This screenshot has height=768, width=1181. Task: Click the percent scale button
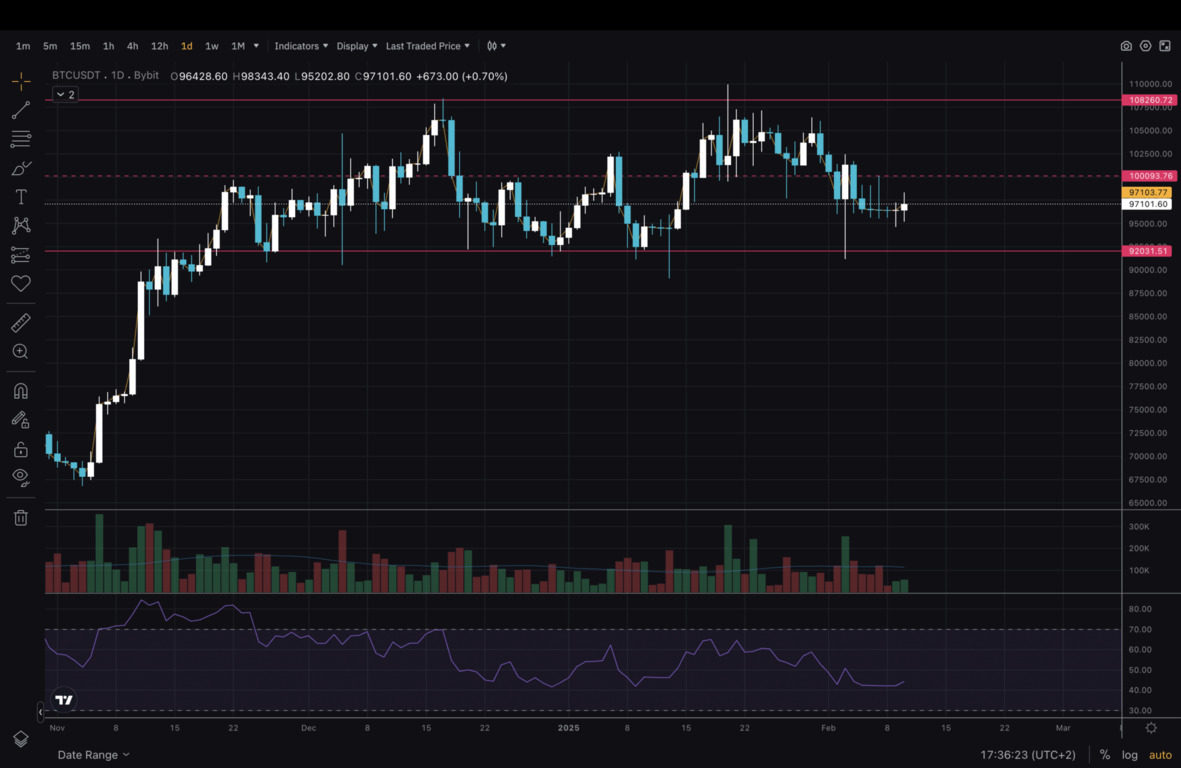coord(1104,754)
